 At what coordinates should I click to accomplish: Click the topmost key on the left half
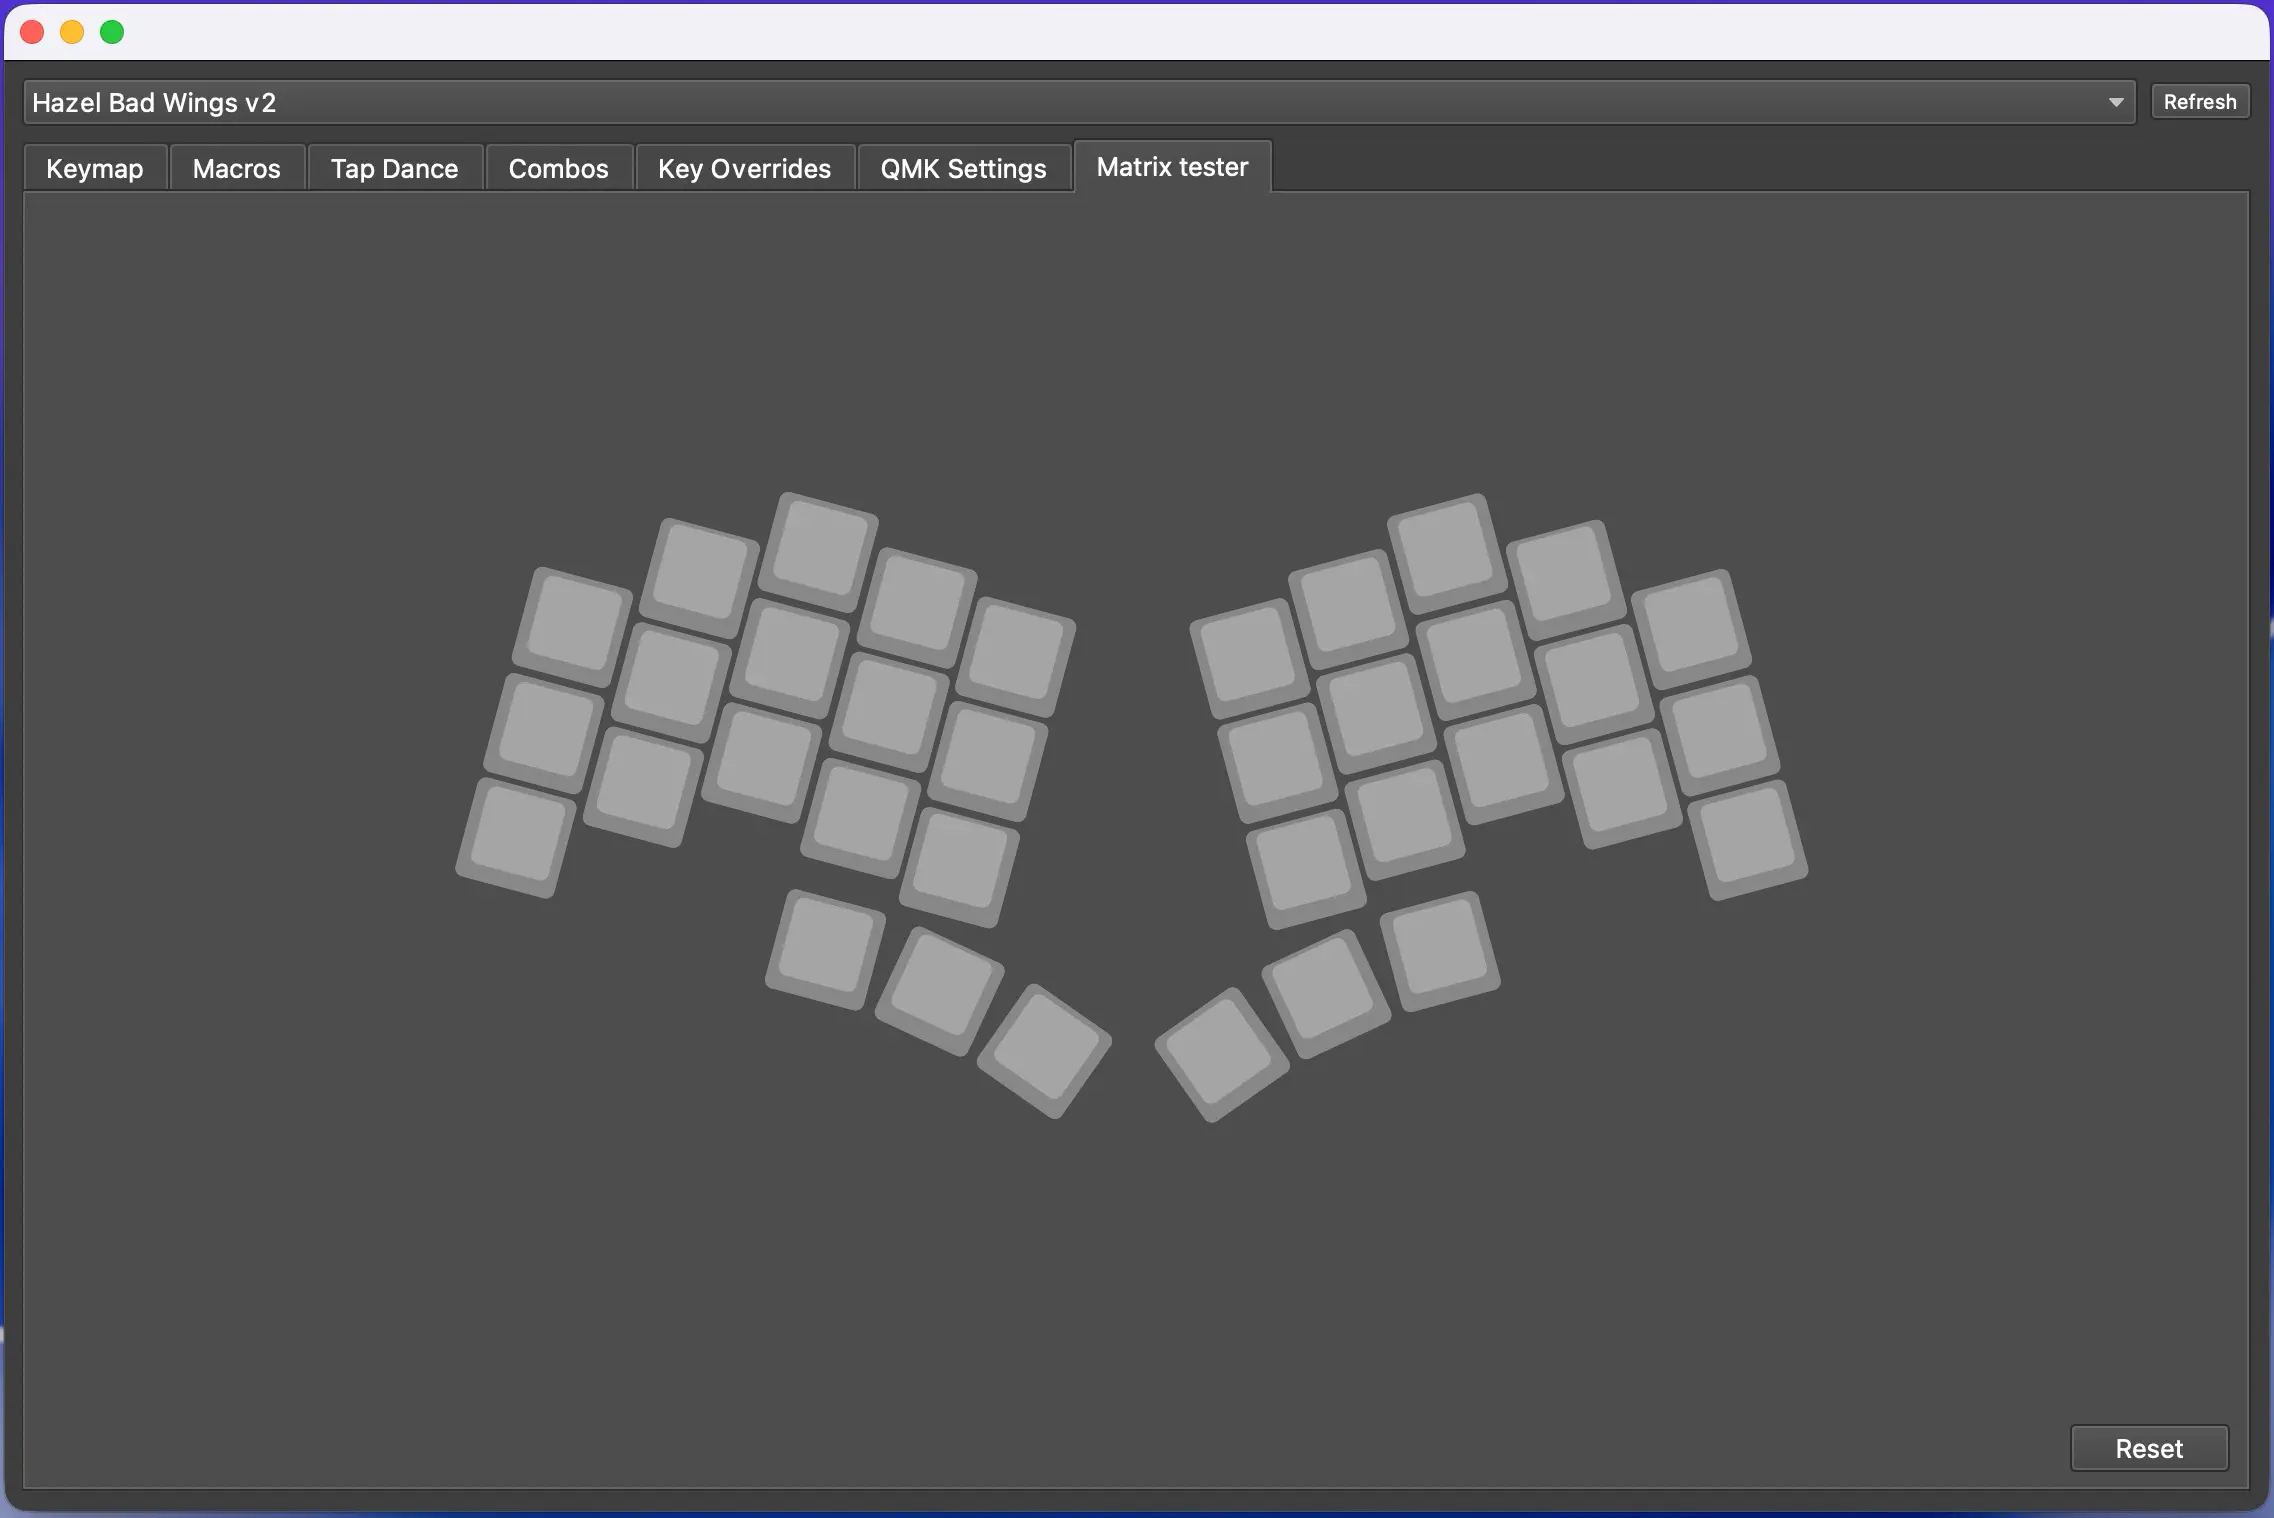818,549
